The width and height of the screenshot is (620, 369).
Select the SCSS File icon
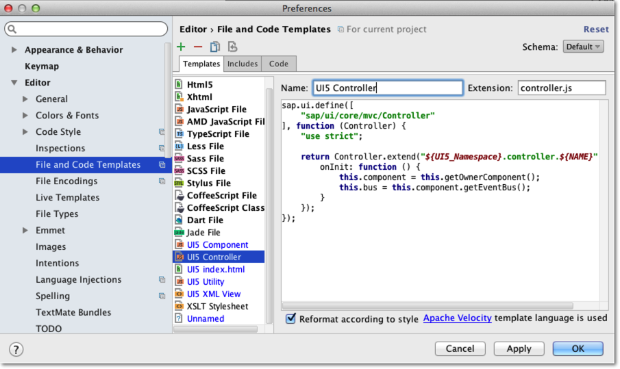(x=179, y=170)
